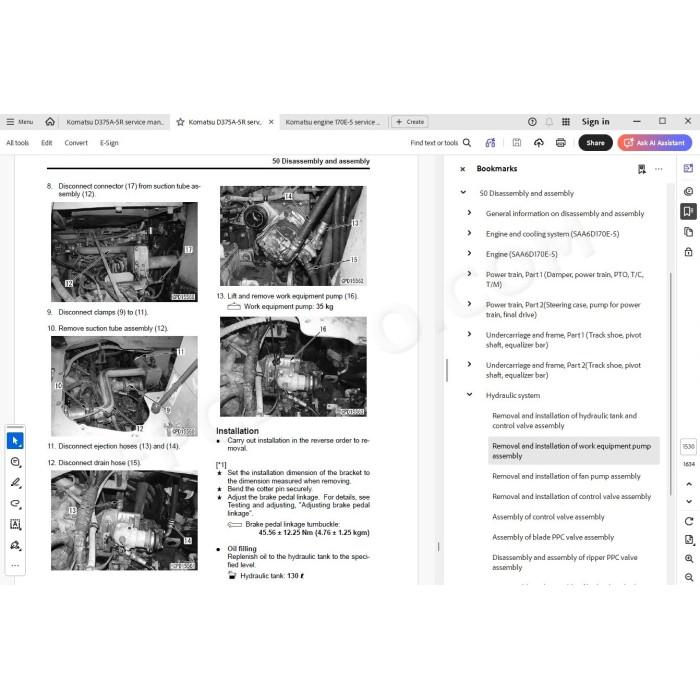Click the Bookmarks panel vertical scrollbar
700x700 pixels.
[x=671, y=384]
